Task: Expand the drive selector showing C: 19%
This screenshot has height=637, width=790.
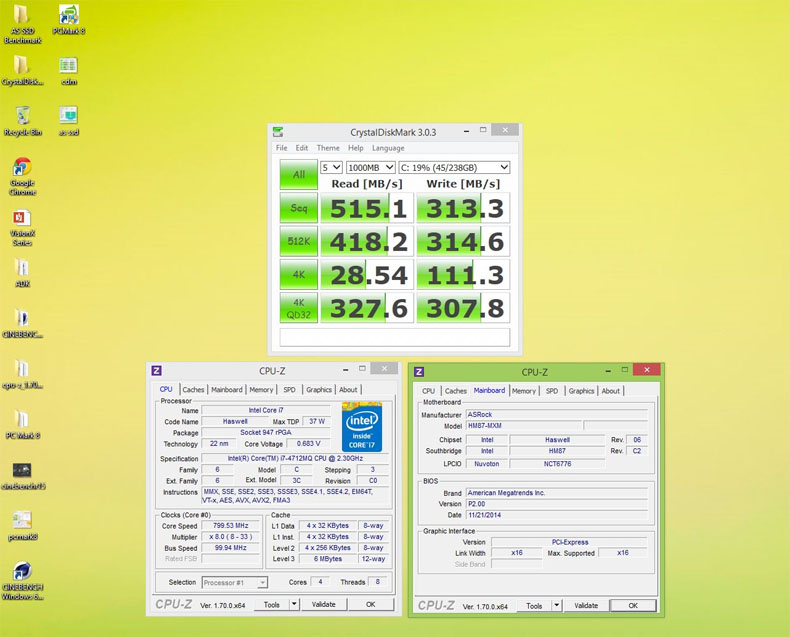Action: click(454, 168)
